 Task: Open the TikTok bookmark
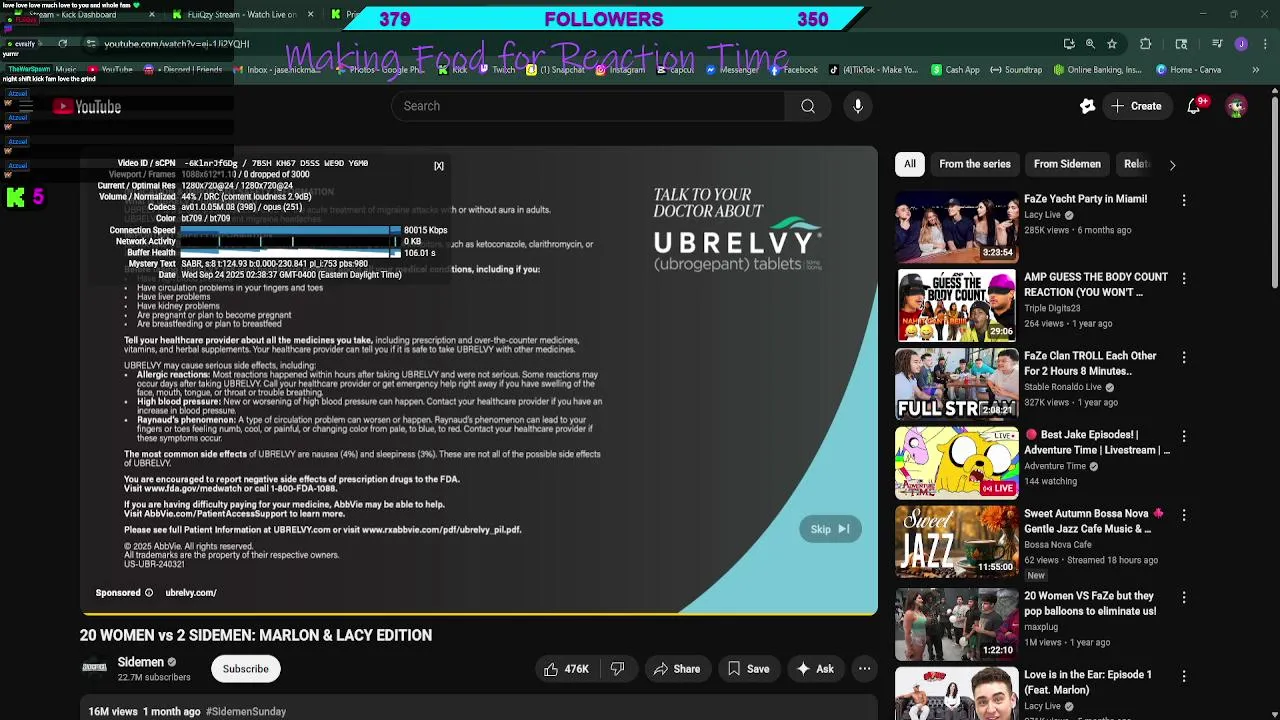pyautogui.click(x=873, y=70)
